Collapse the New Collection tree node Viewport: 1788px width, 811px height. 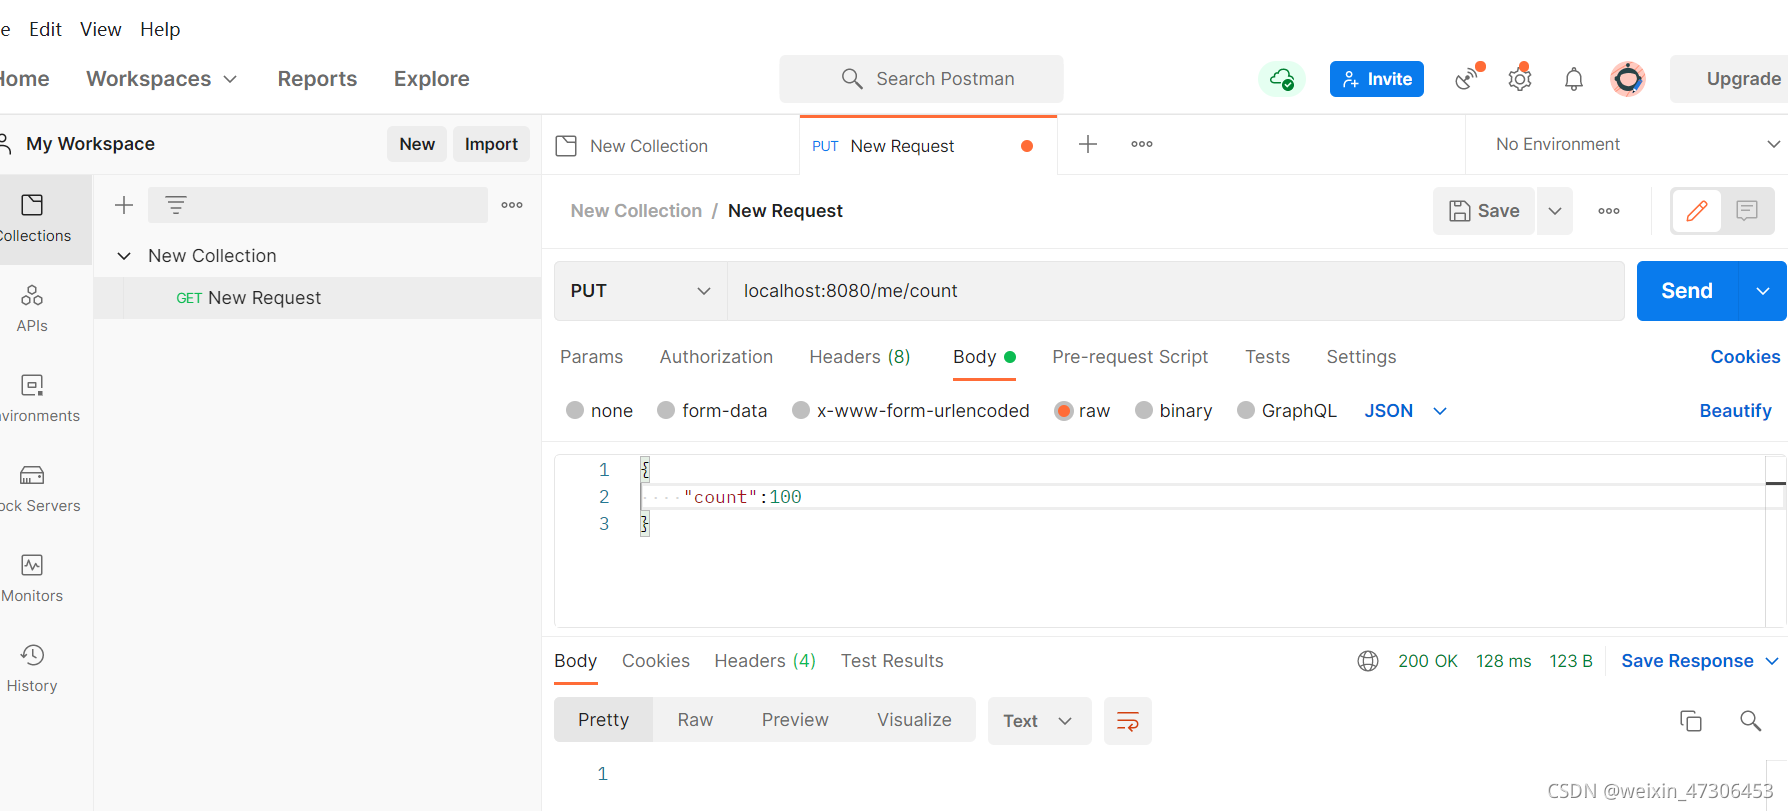click(x=124, y=256)
